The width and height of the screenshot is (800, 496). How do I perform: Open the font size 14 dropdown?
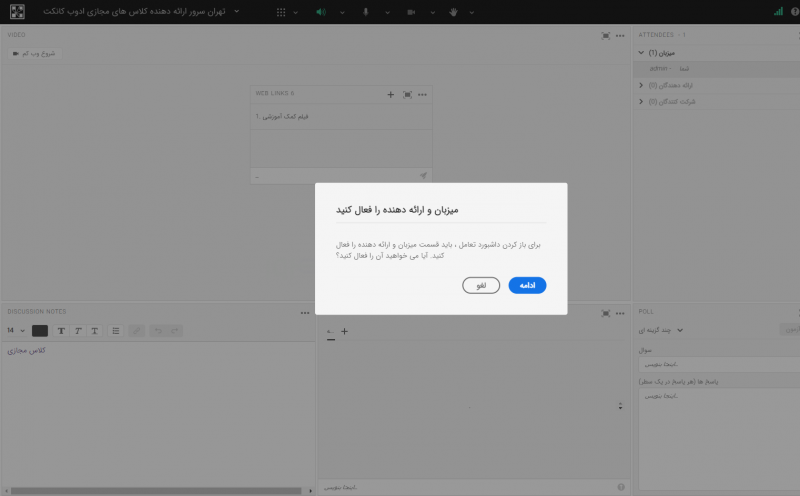pos(16,331)
